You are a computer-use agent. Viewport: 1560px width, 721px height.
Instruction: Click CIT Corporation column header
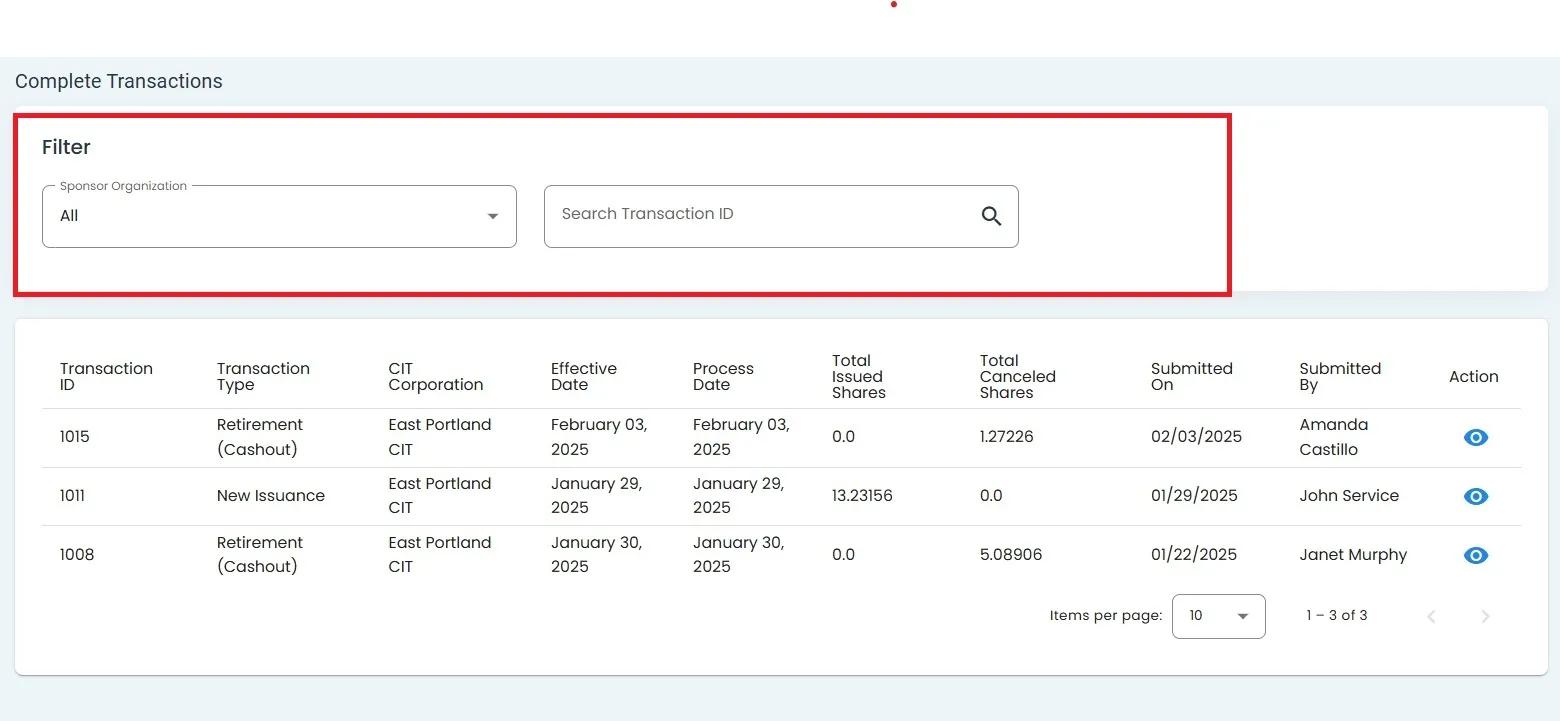point(435,376)
